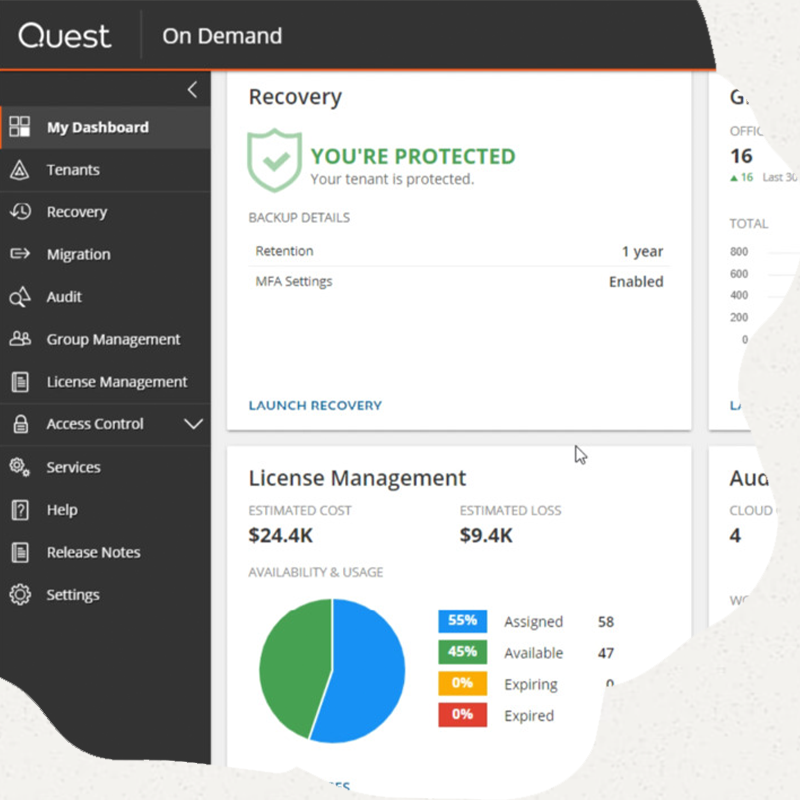Click the green protected shield icon
Screen dimensions: 800x800
(274, 160)
